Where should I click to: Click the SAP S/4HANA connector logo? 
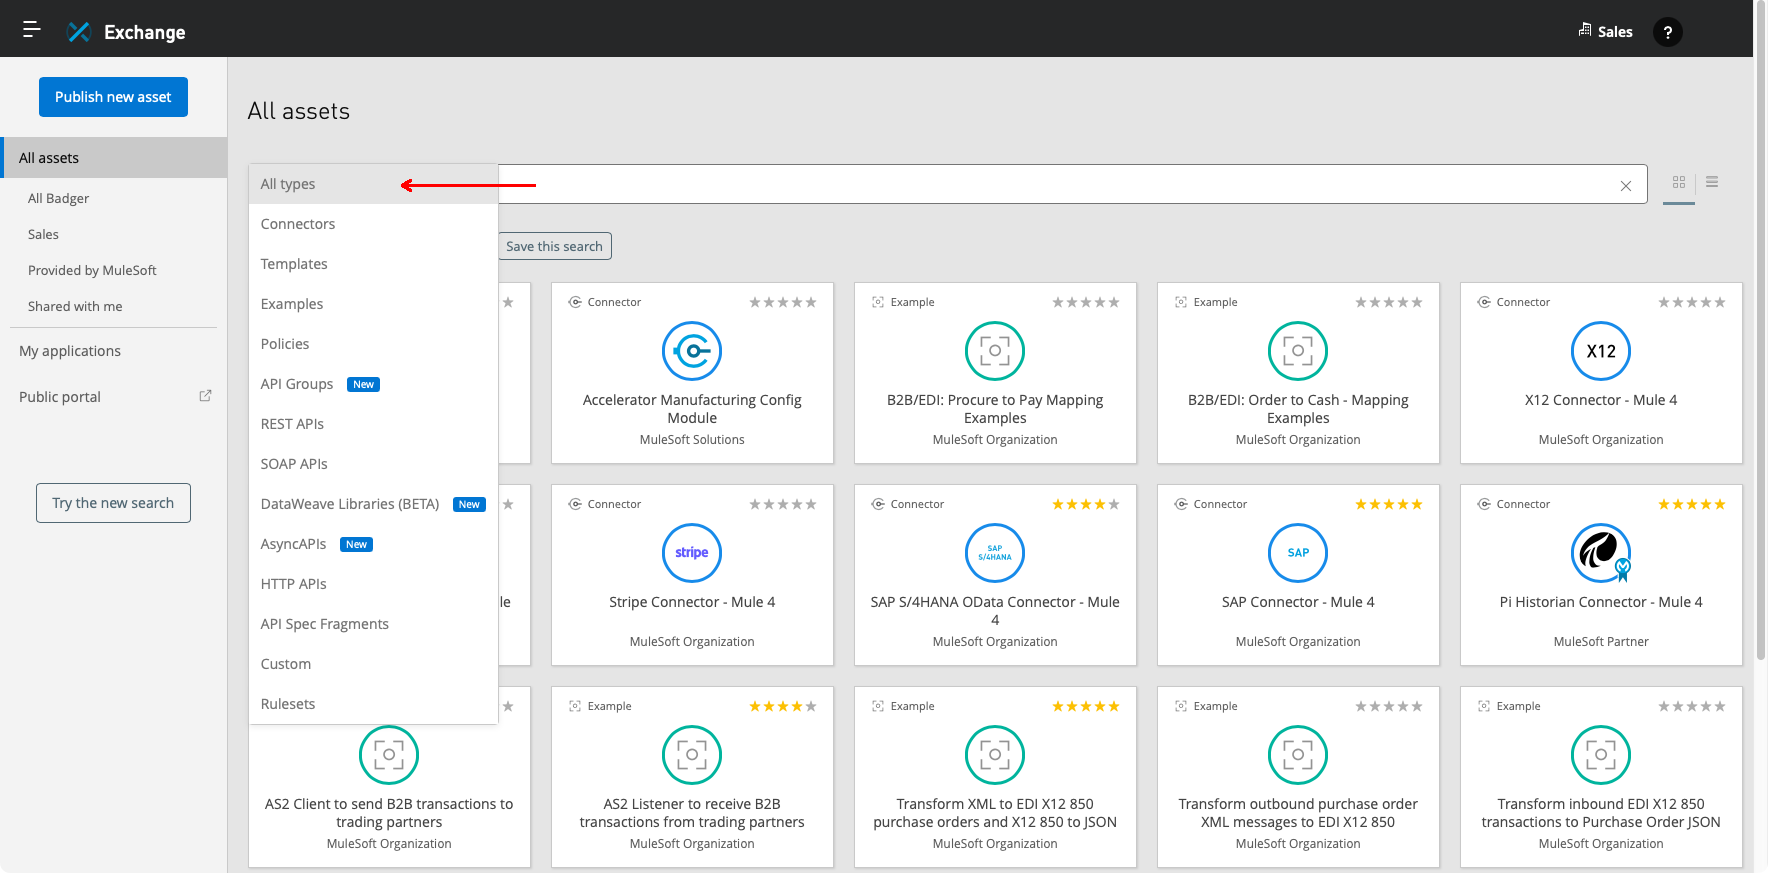(995, 553)
